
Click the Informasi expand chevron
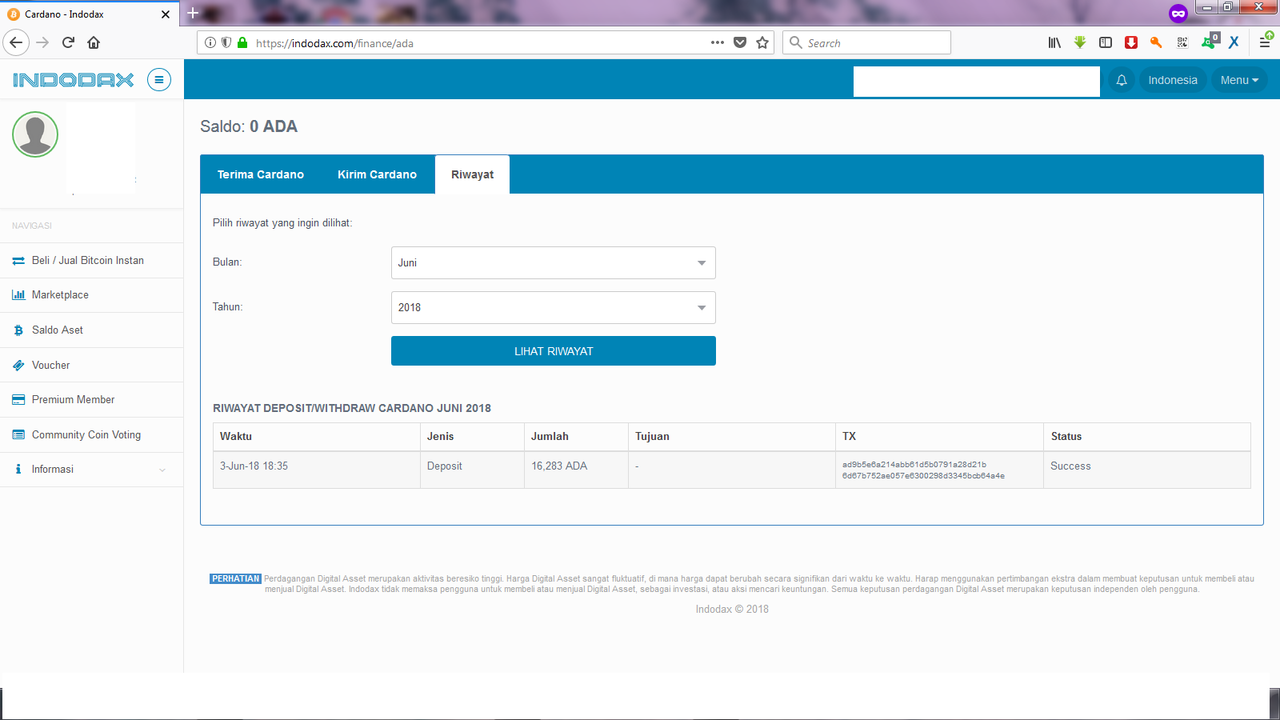163,470
